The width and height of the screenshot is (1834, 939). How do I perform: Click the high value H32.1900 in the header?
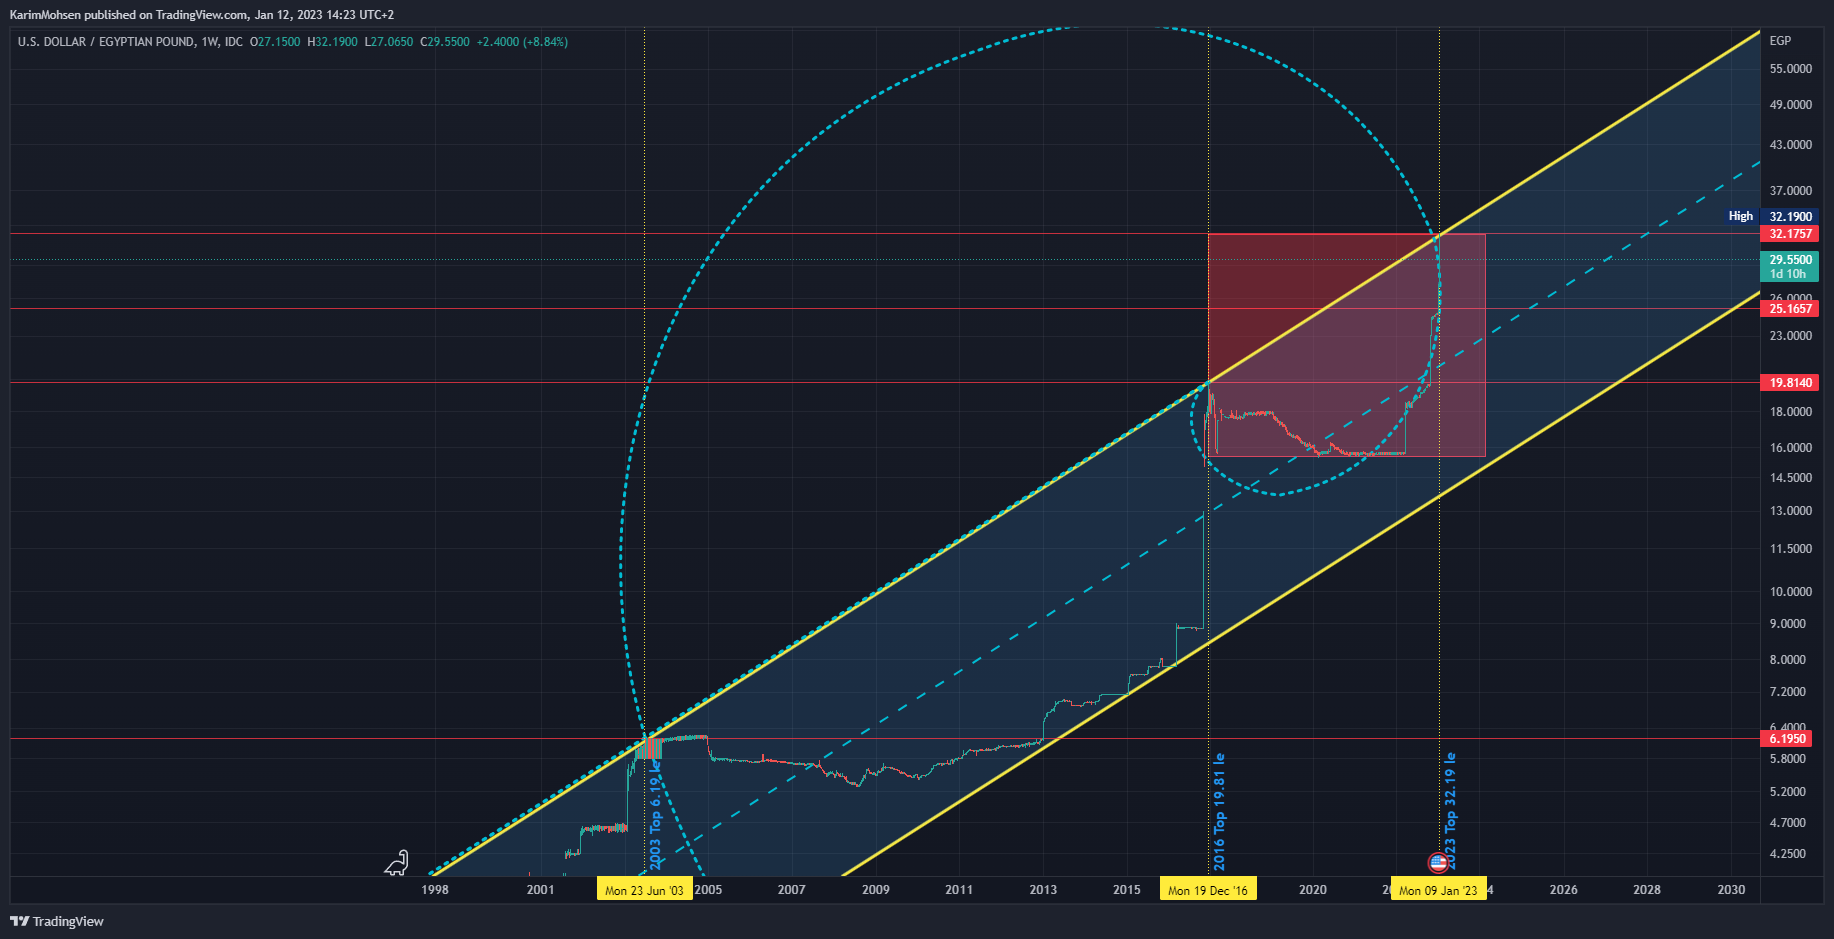pyautogui.click(x=332, y=42)
